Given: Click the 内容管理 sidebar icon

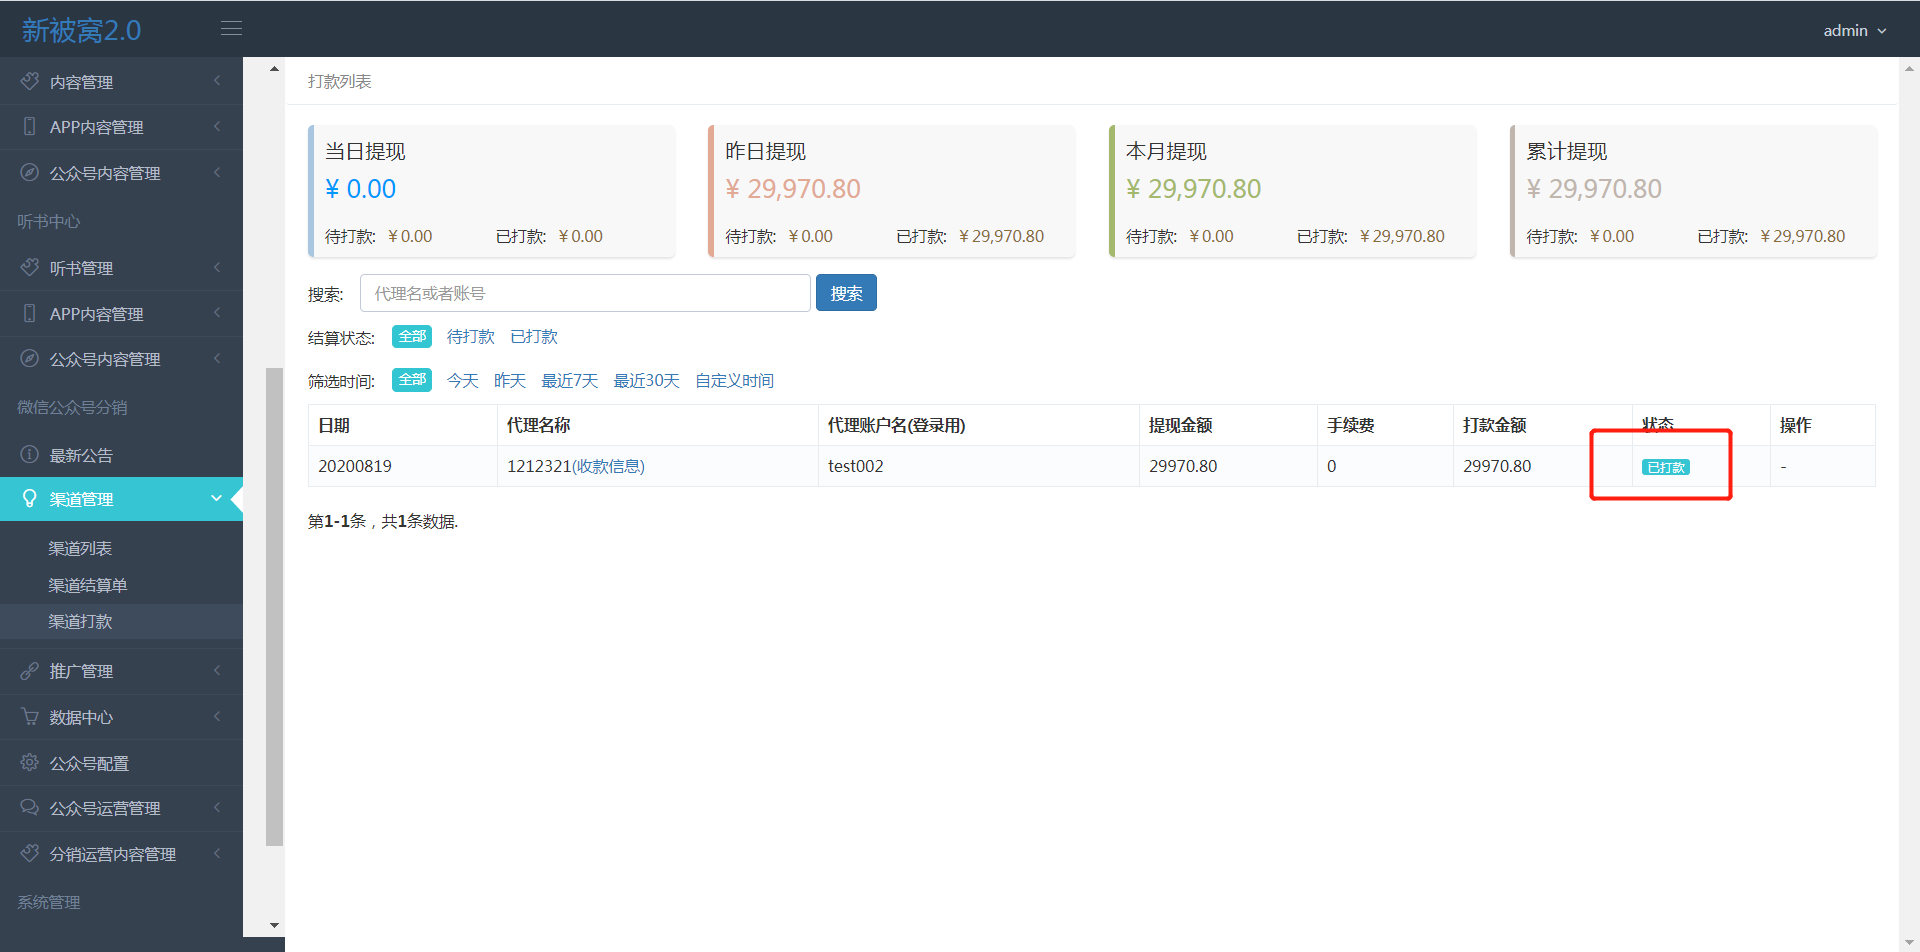Looking at the screenshot, I should point(30,81).
